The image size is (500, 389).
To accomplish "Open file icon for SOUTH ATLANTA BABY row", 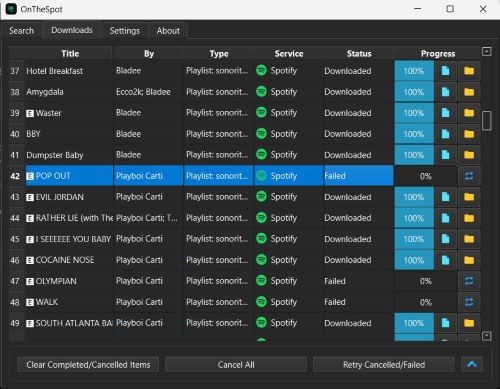I will pos(445,323).
